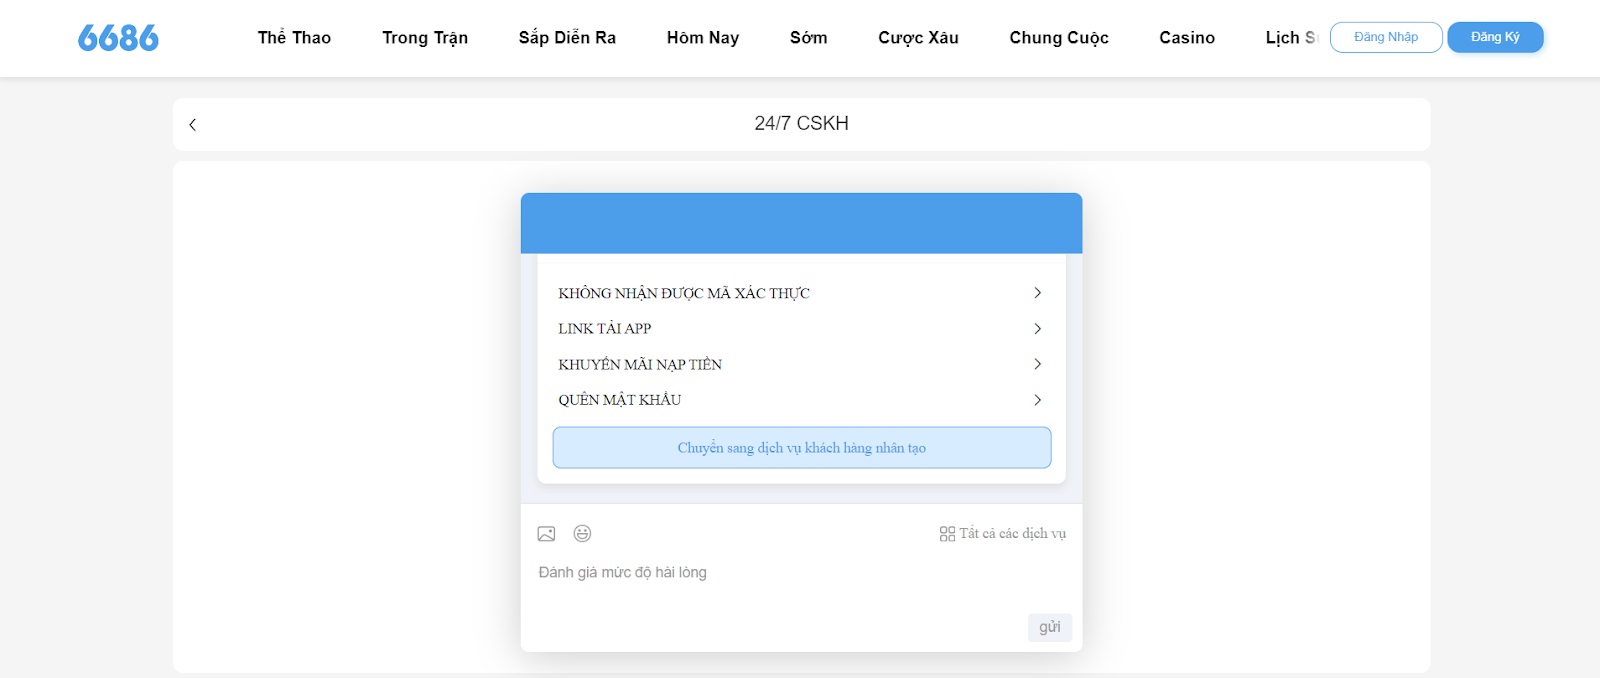Expand KHÔNG NHẬN ĐƯỢC MÃ XÁC THỰC chevron

pos(1037,293)
